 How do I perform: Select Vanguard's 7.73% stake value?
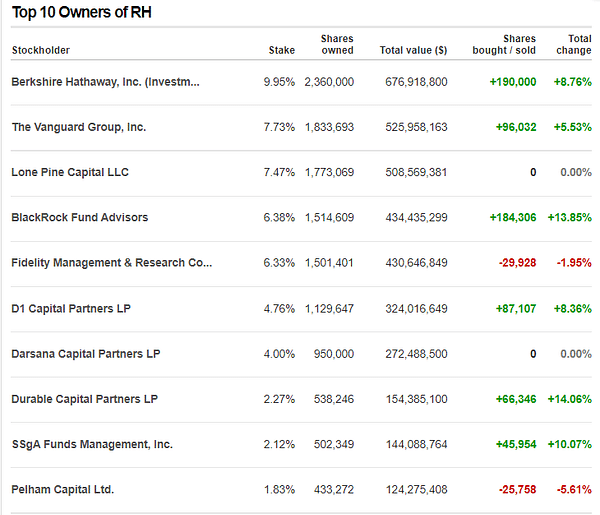point(279,127)
